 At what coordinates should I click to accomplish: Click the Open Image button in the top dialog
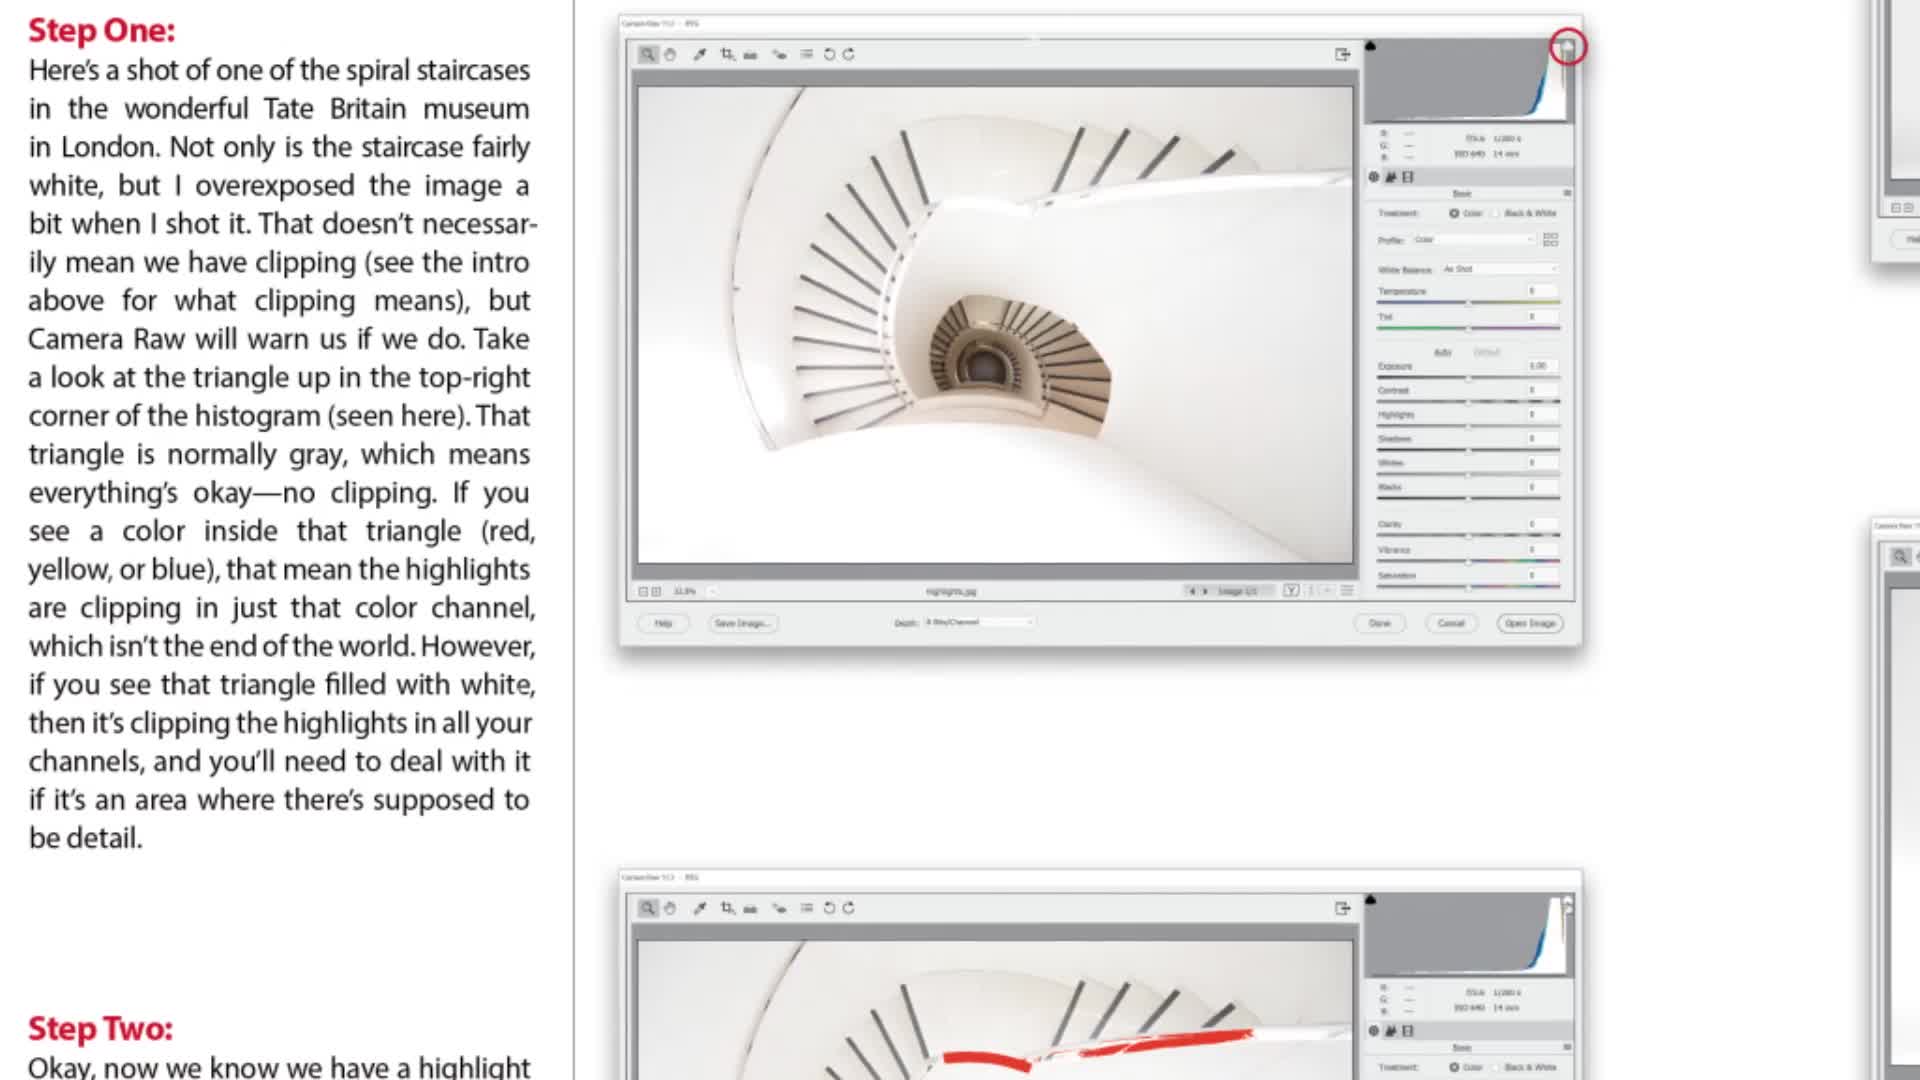pyautogui.click(x=1530, y=624)
